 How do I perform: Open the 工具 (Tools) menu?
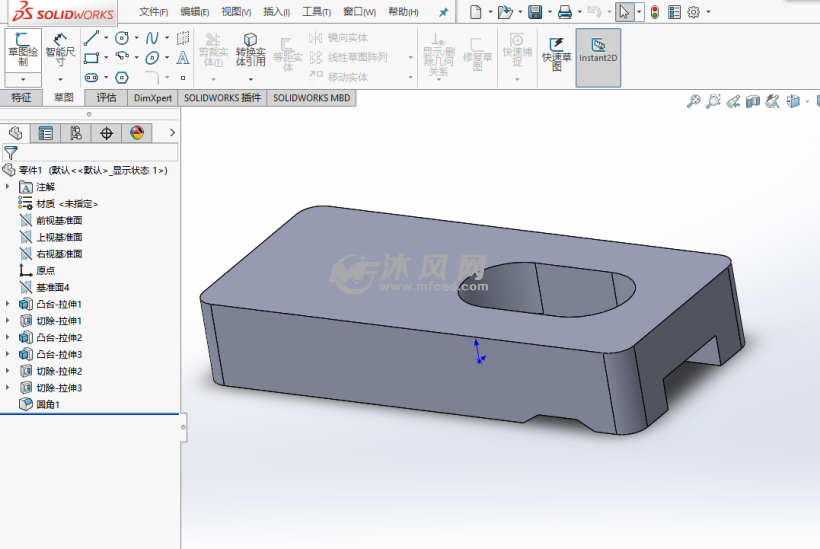click(317, 12)
